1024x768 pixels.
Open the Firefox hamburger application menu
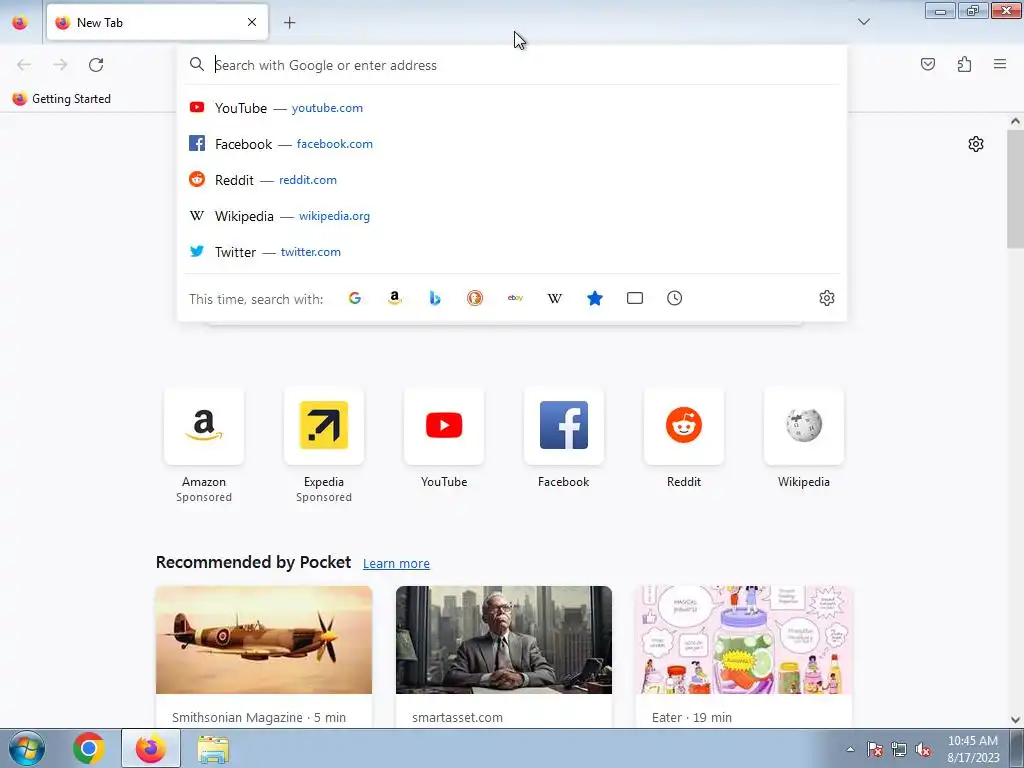click(x=1000, y=64)
